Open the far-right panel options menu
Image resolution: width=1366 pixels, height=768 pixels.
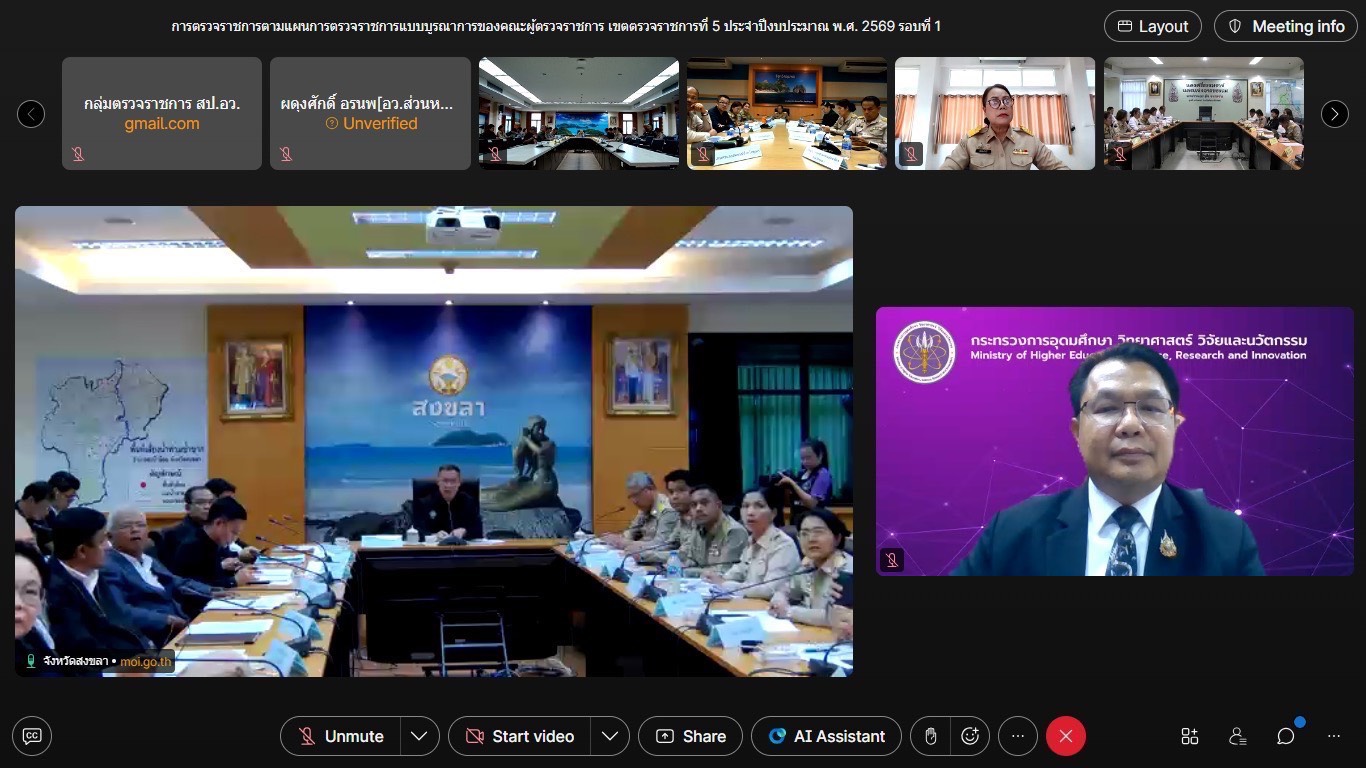point(1334,736)
